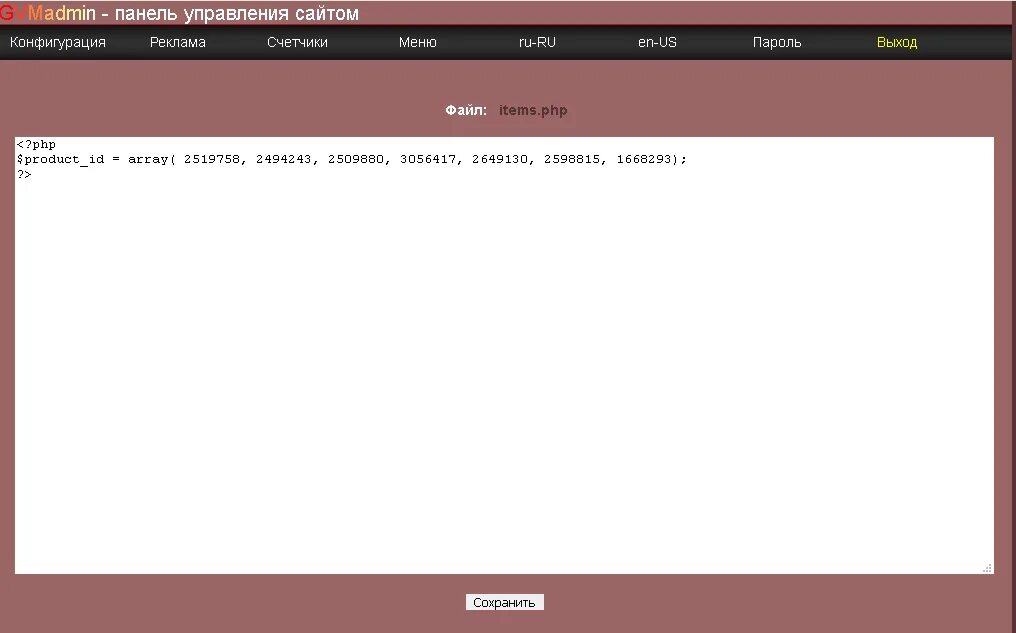1016x633 pixels.
Task: Click the product ID 2509880
Action: pos(356,159)
